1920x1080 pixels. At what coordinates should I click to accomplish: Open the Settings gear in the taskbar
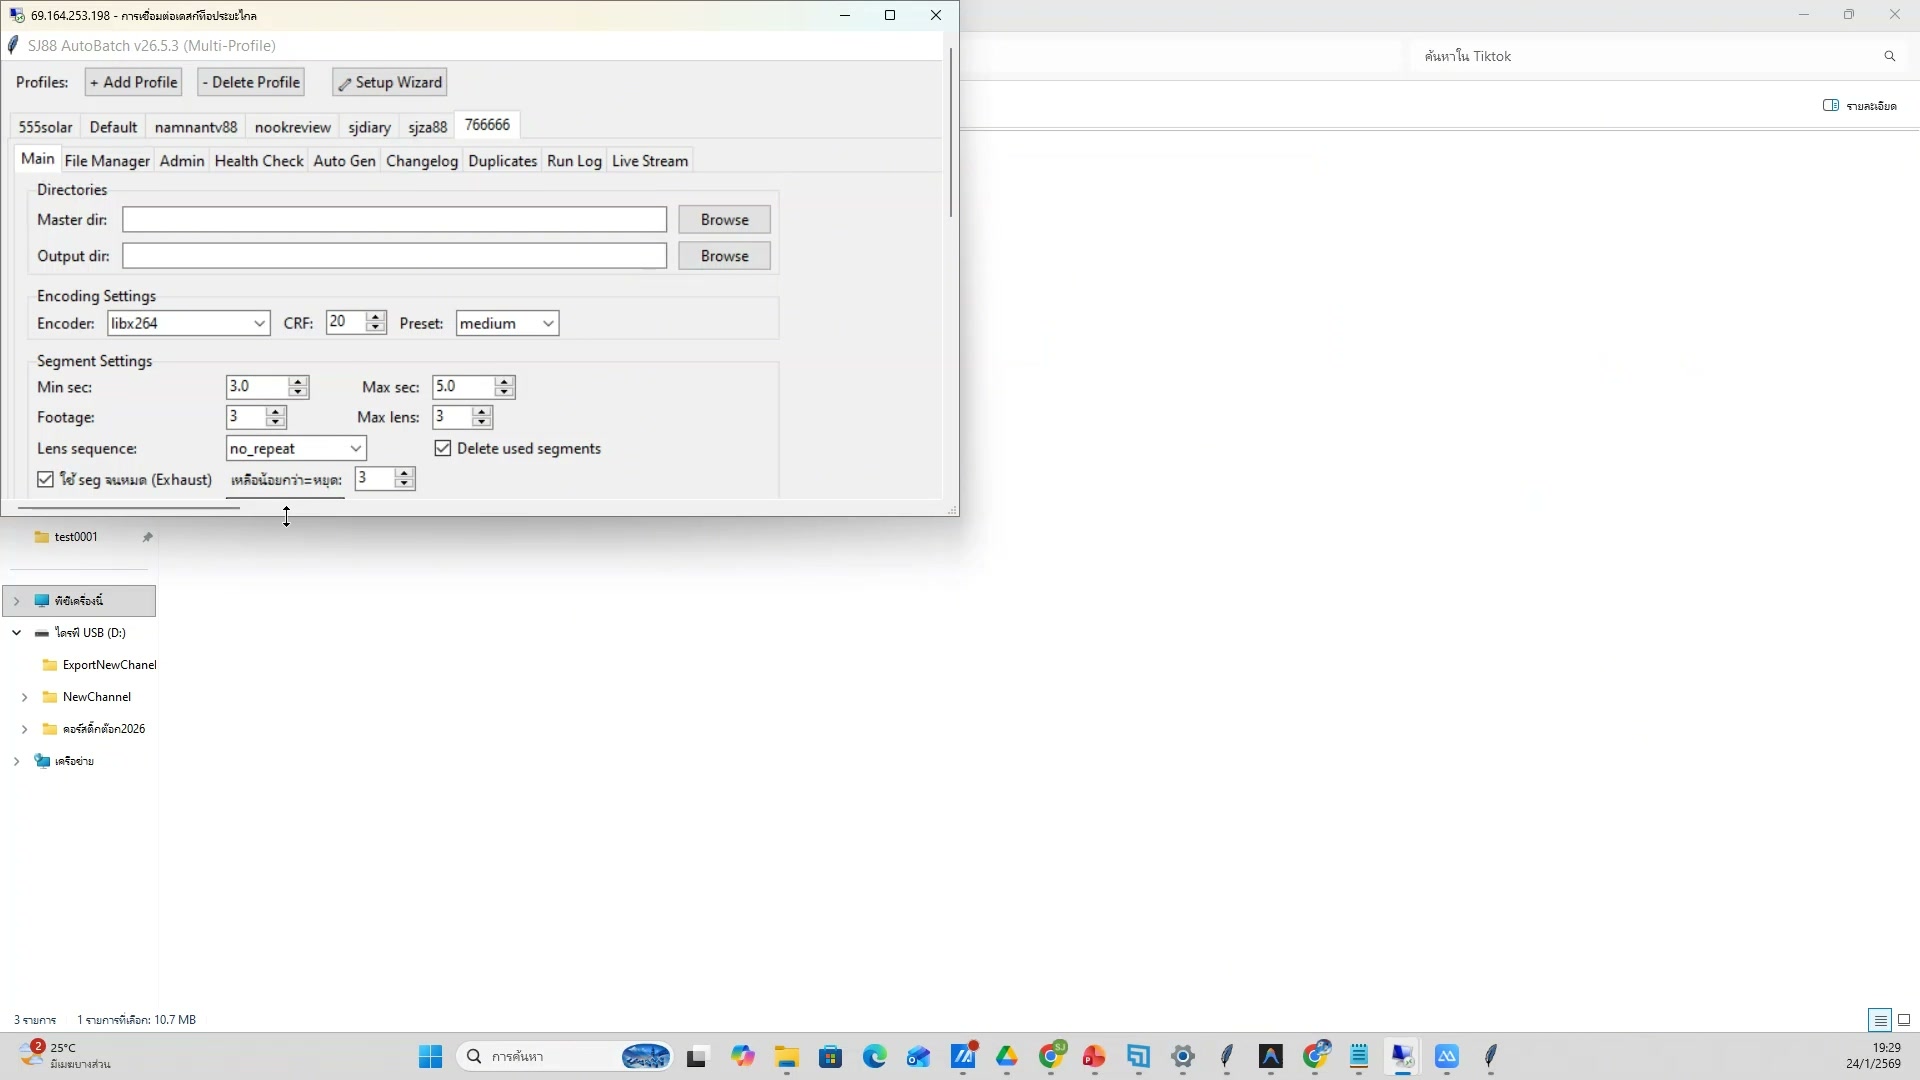point(1183,1056)
